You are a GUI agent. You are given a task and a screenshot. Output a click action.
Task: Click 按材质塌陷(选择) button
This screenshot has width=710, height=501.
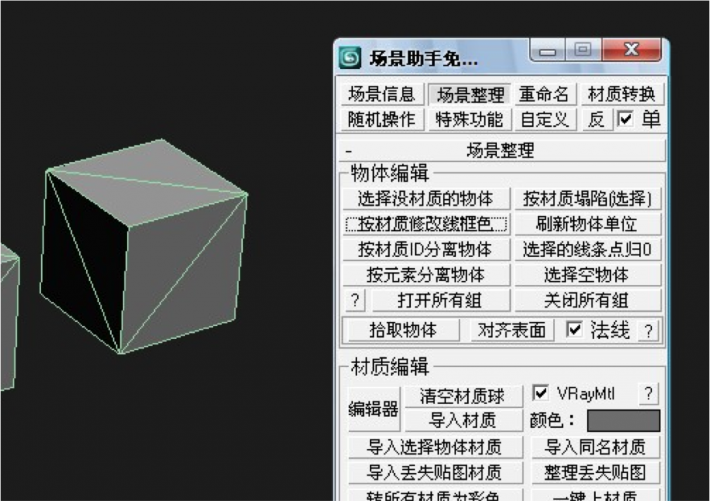pyautogui.click(x=587, y=198)
